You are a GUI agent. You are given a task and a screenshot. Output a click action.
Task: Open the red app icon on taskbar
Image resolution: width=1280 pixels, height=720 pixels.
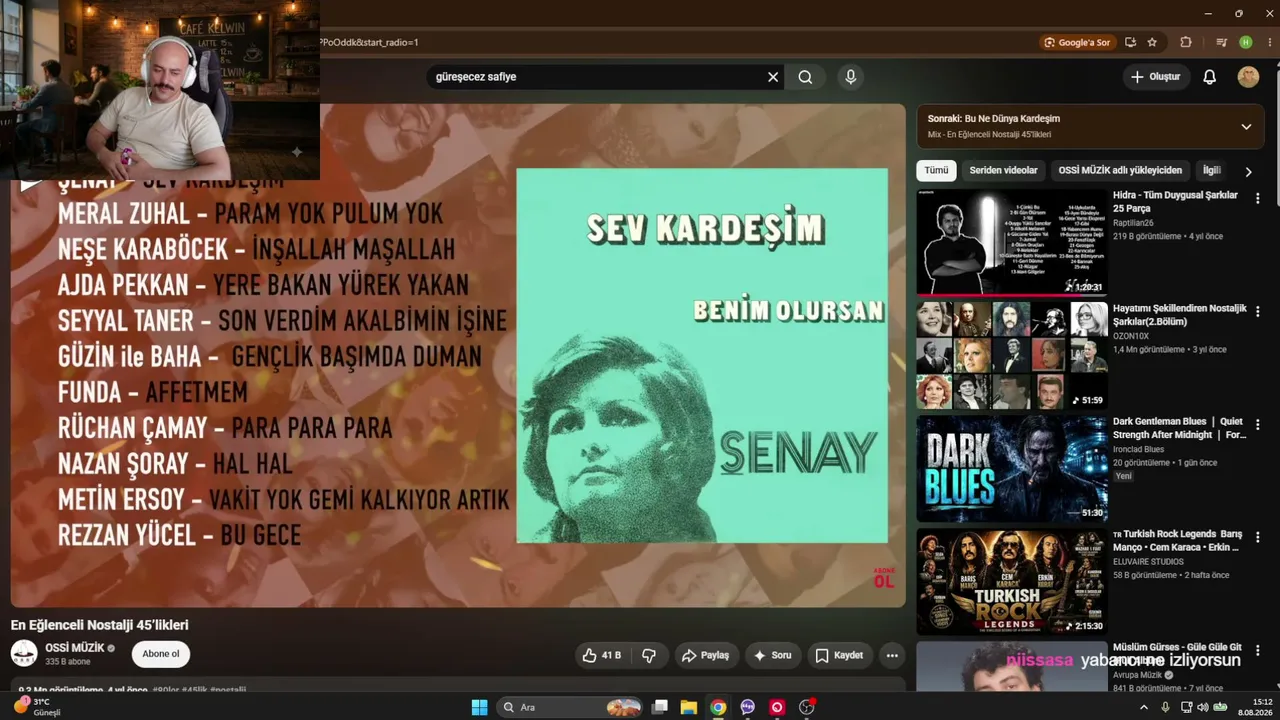pos(777,707)
